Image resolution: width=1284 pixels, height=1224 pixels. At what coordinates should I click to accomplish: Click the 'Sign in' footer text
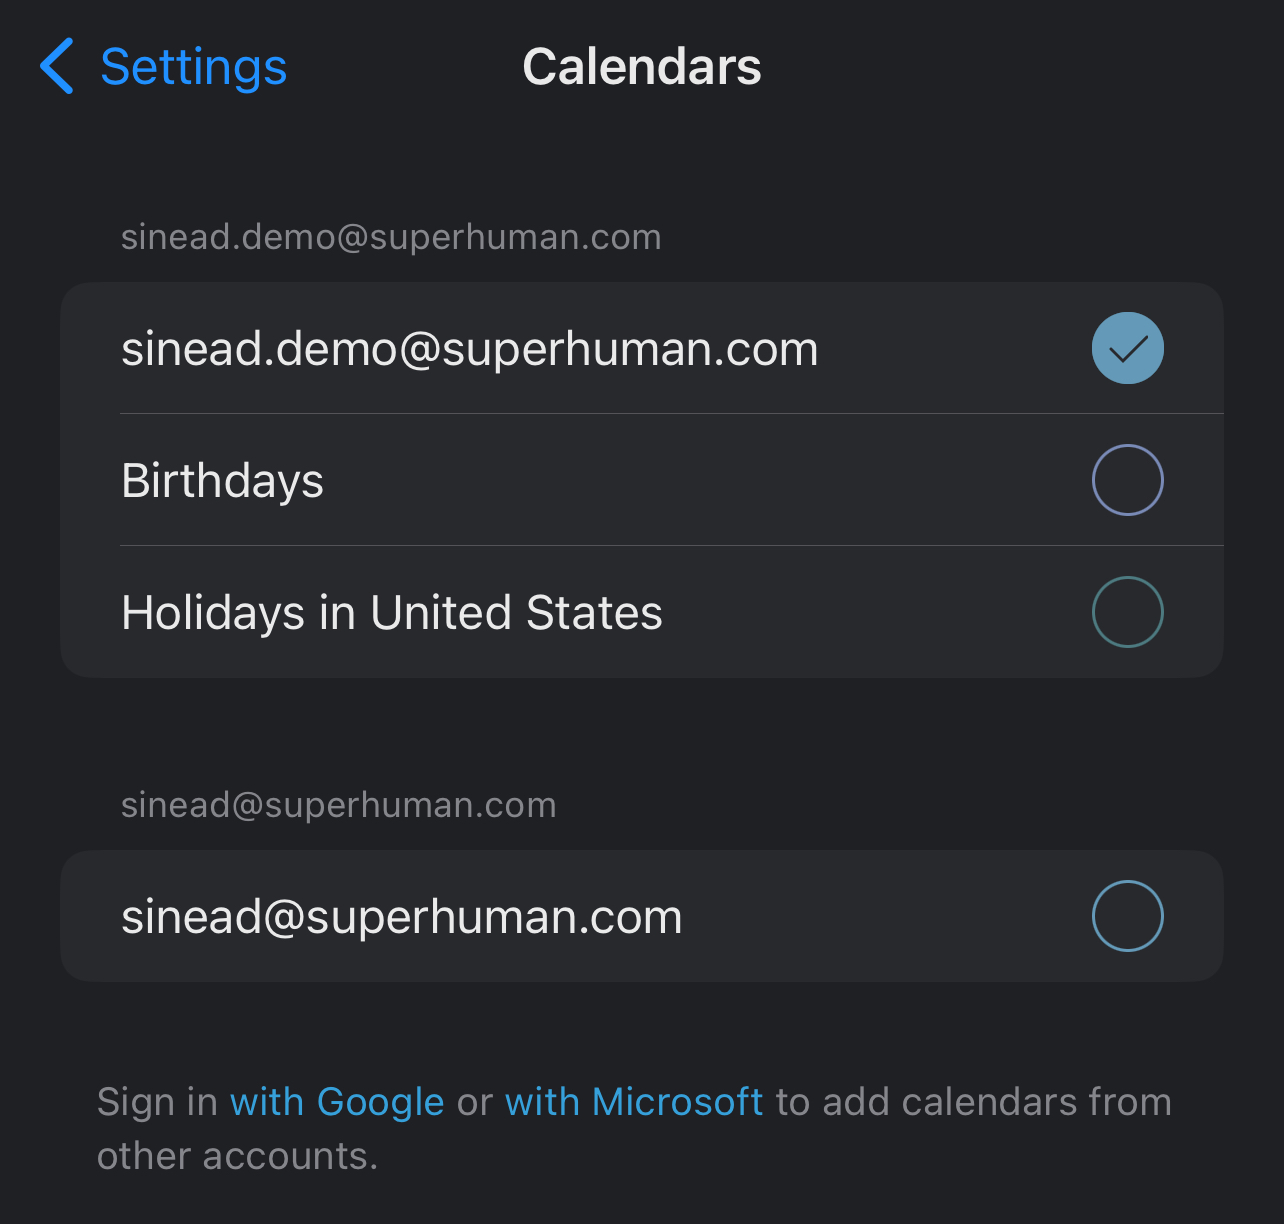click(x=157, y=1102)
